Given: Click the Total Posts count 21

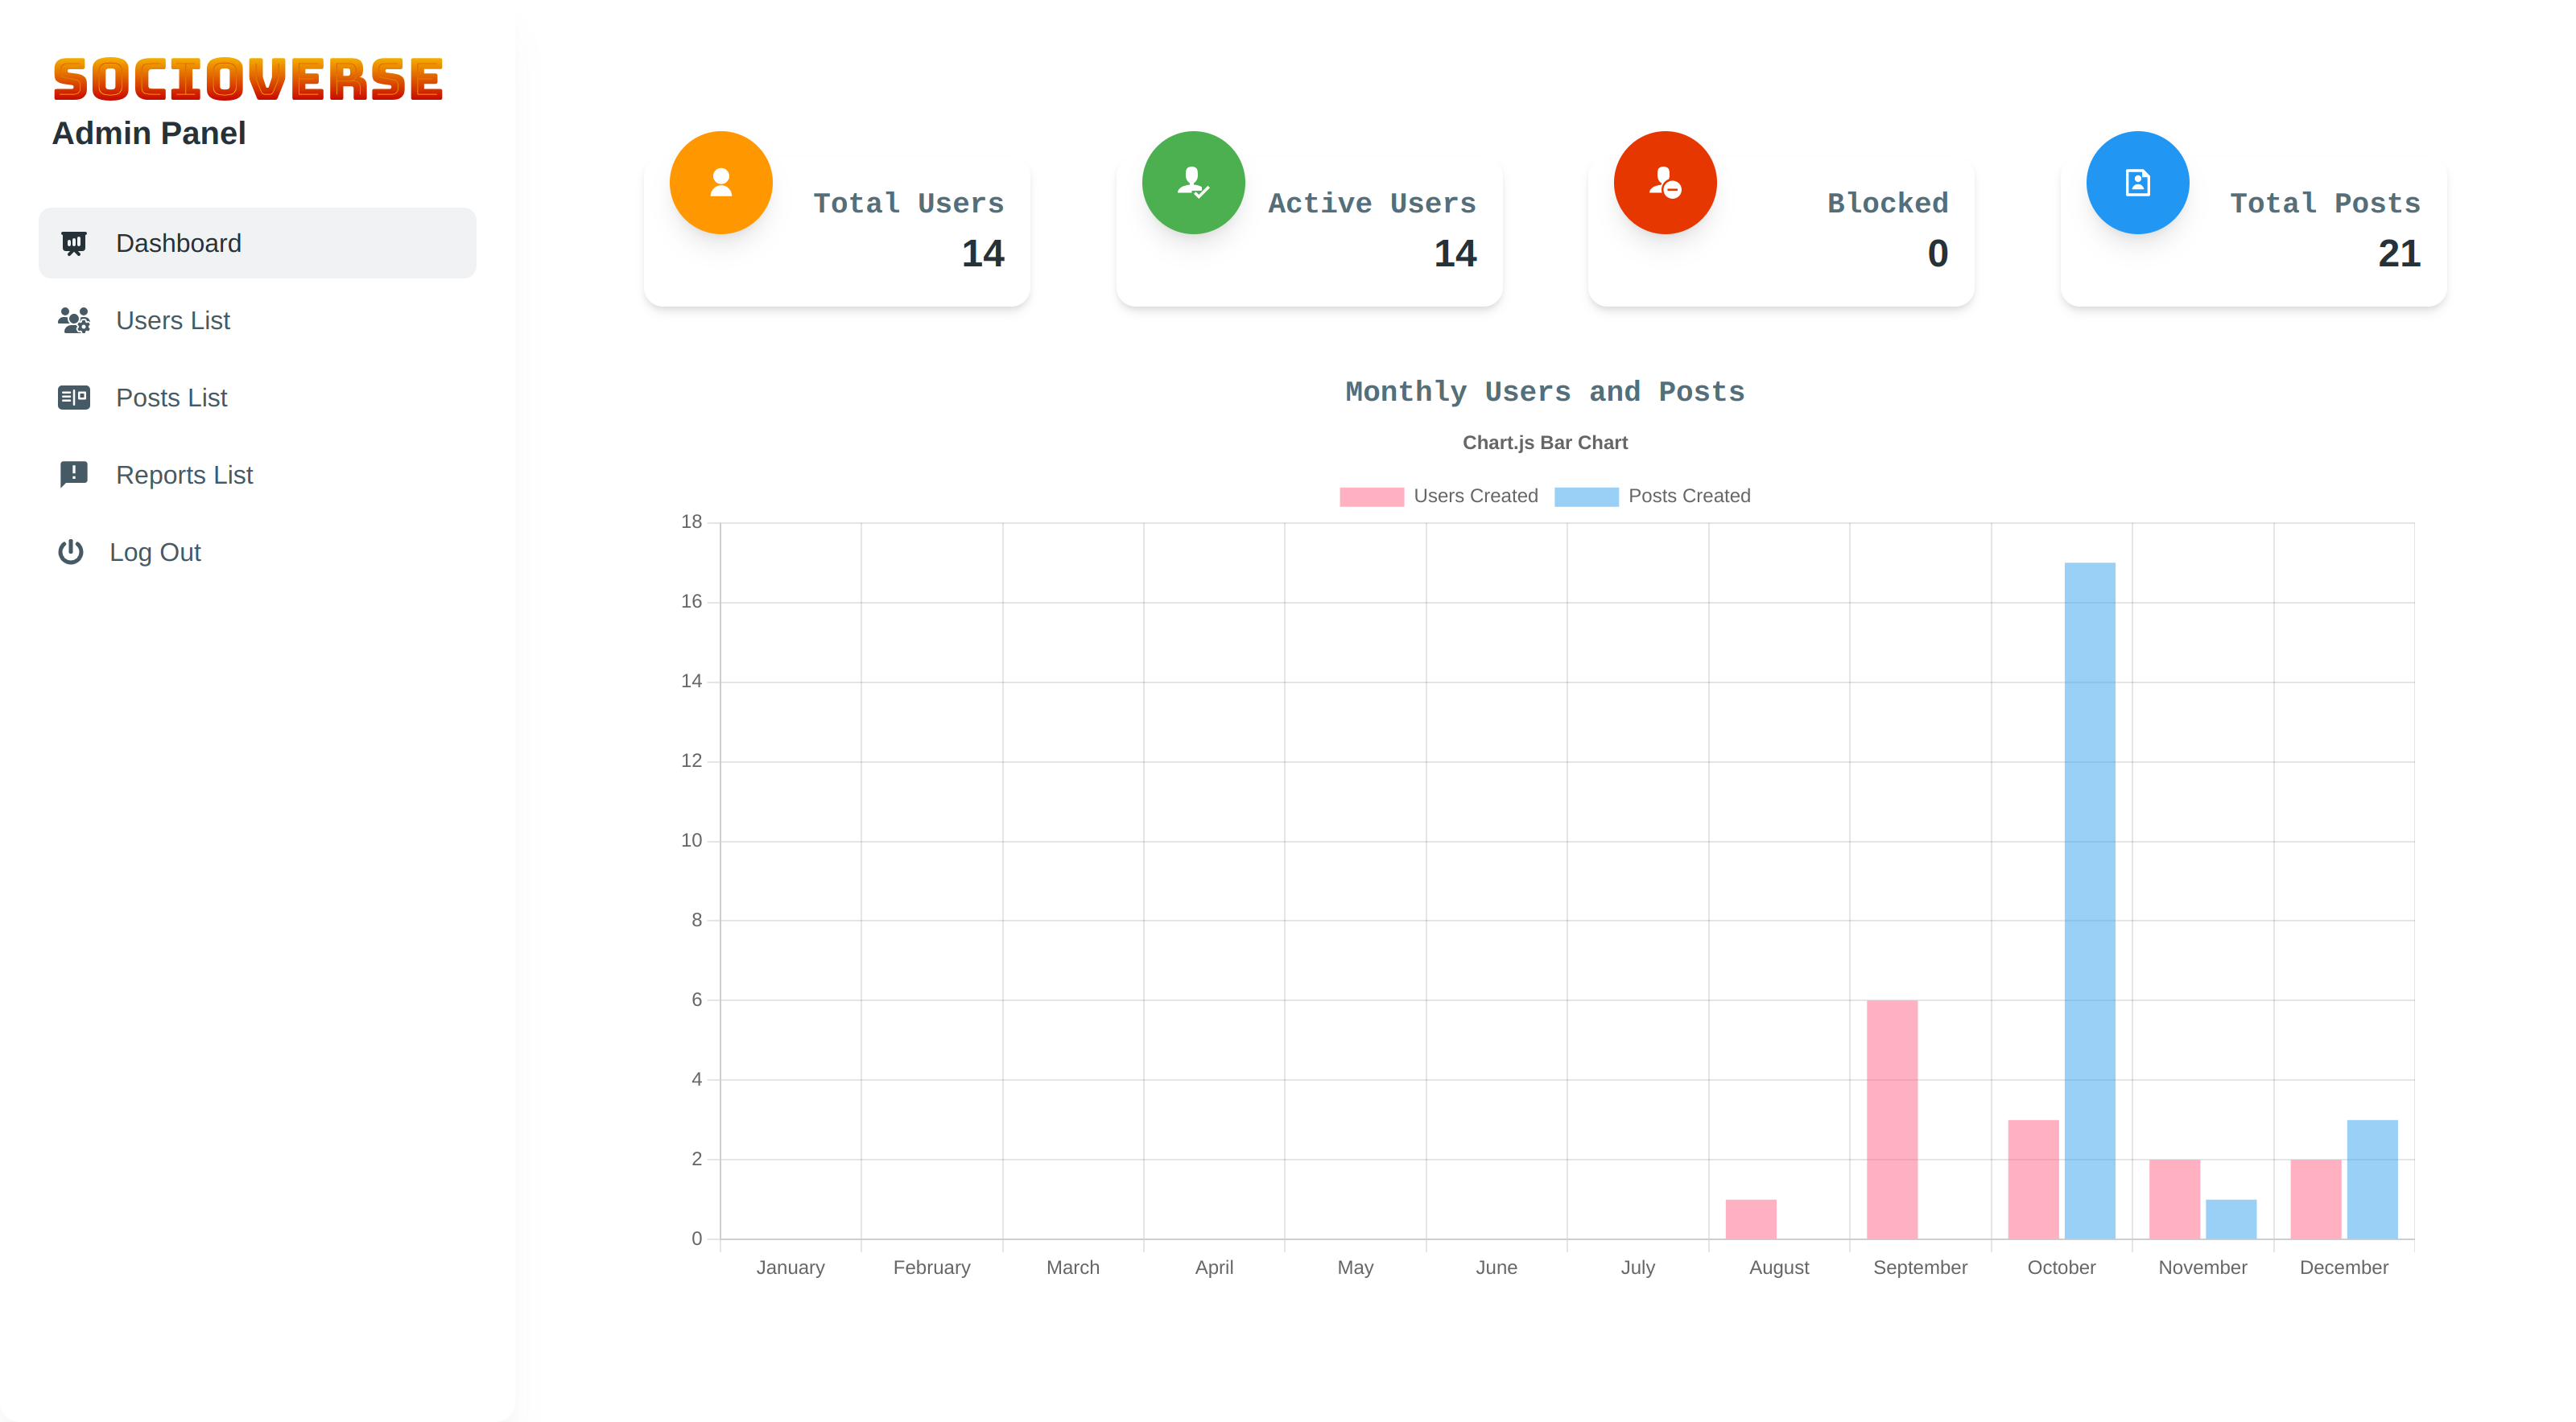Looking at the screenshot, I should coord(2399,253).
